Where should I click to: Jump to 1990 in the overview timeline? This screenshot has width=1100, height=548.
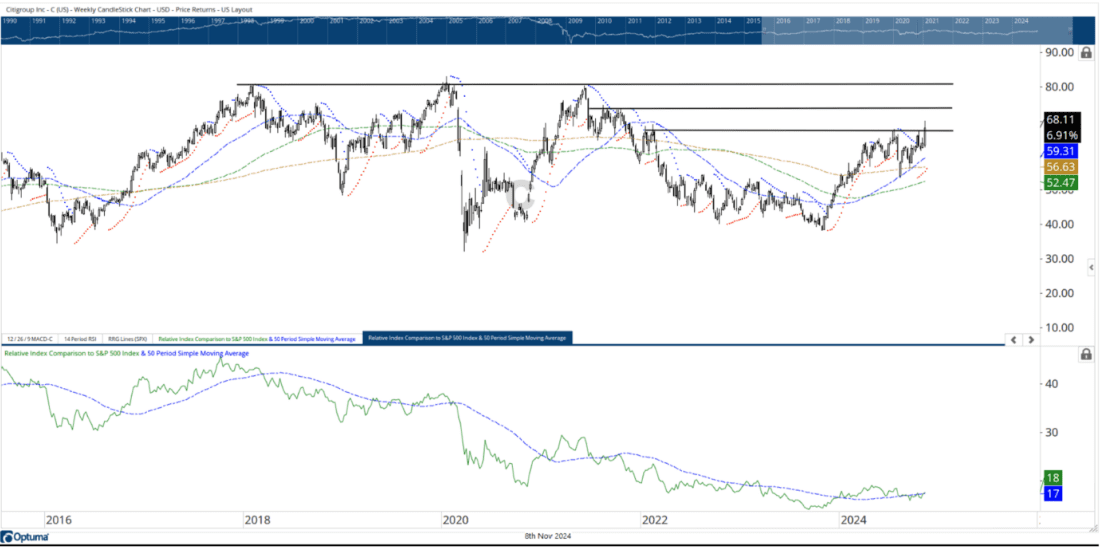tap(10, 21)
